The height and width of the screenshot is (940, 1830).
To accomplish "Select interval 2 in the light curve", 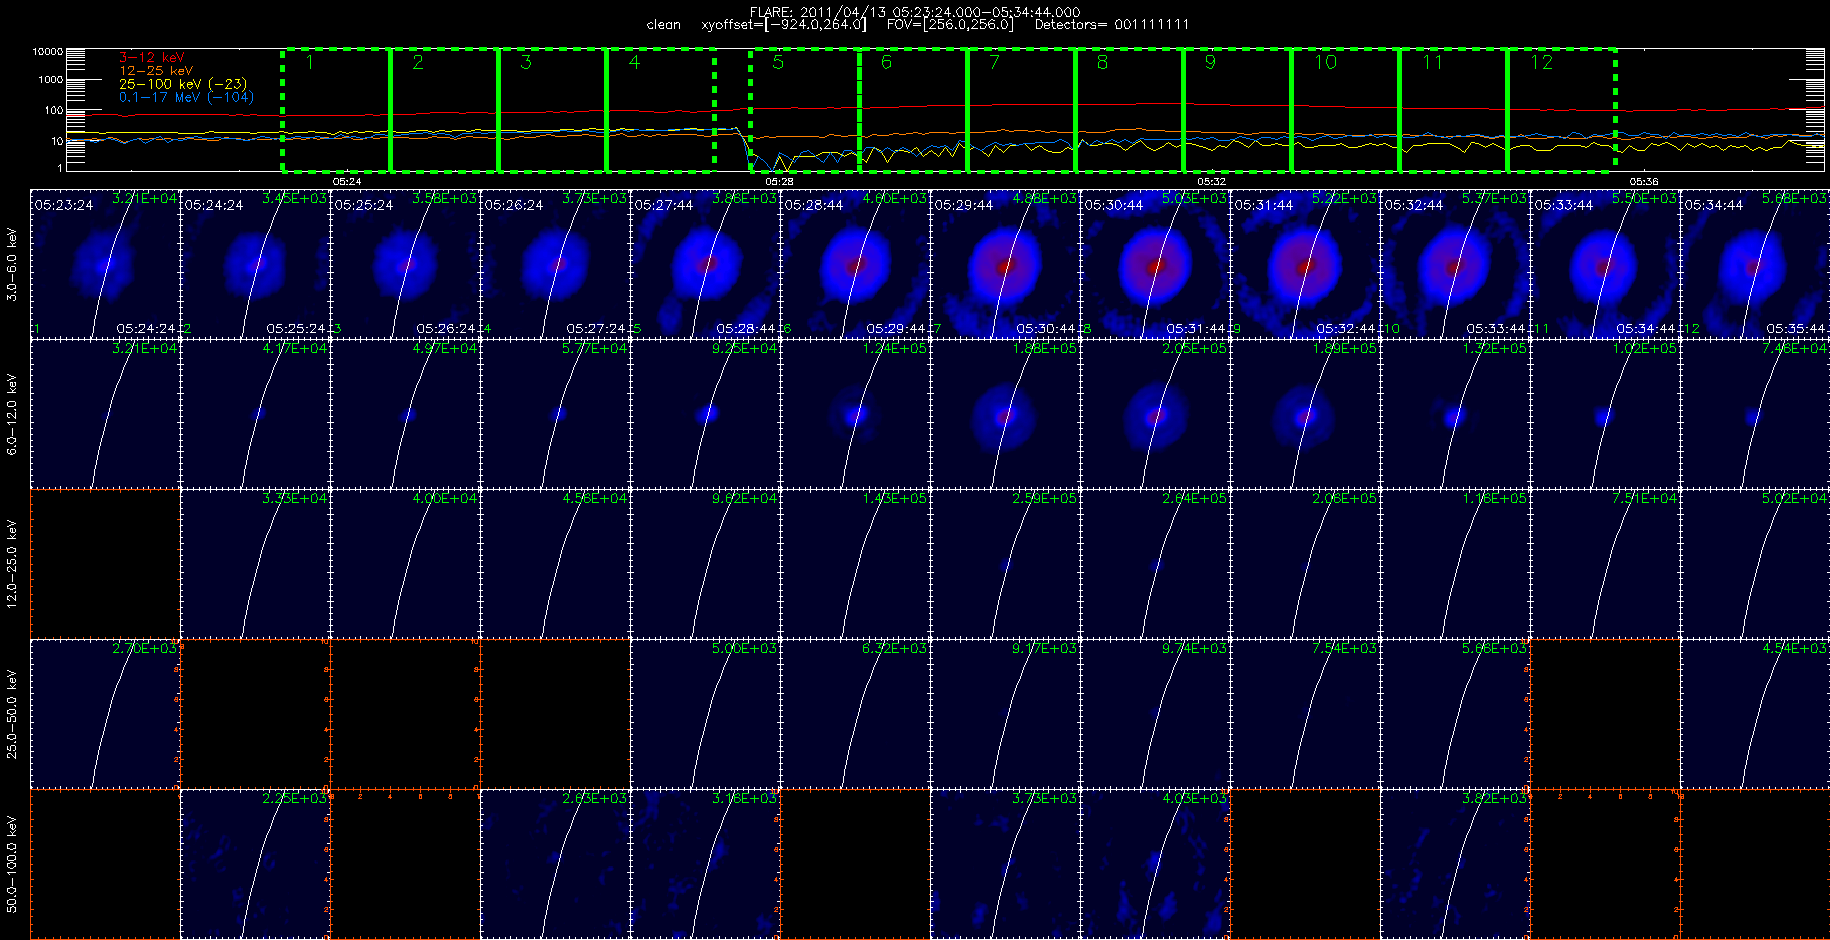I will [444, 110].
